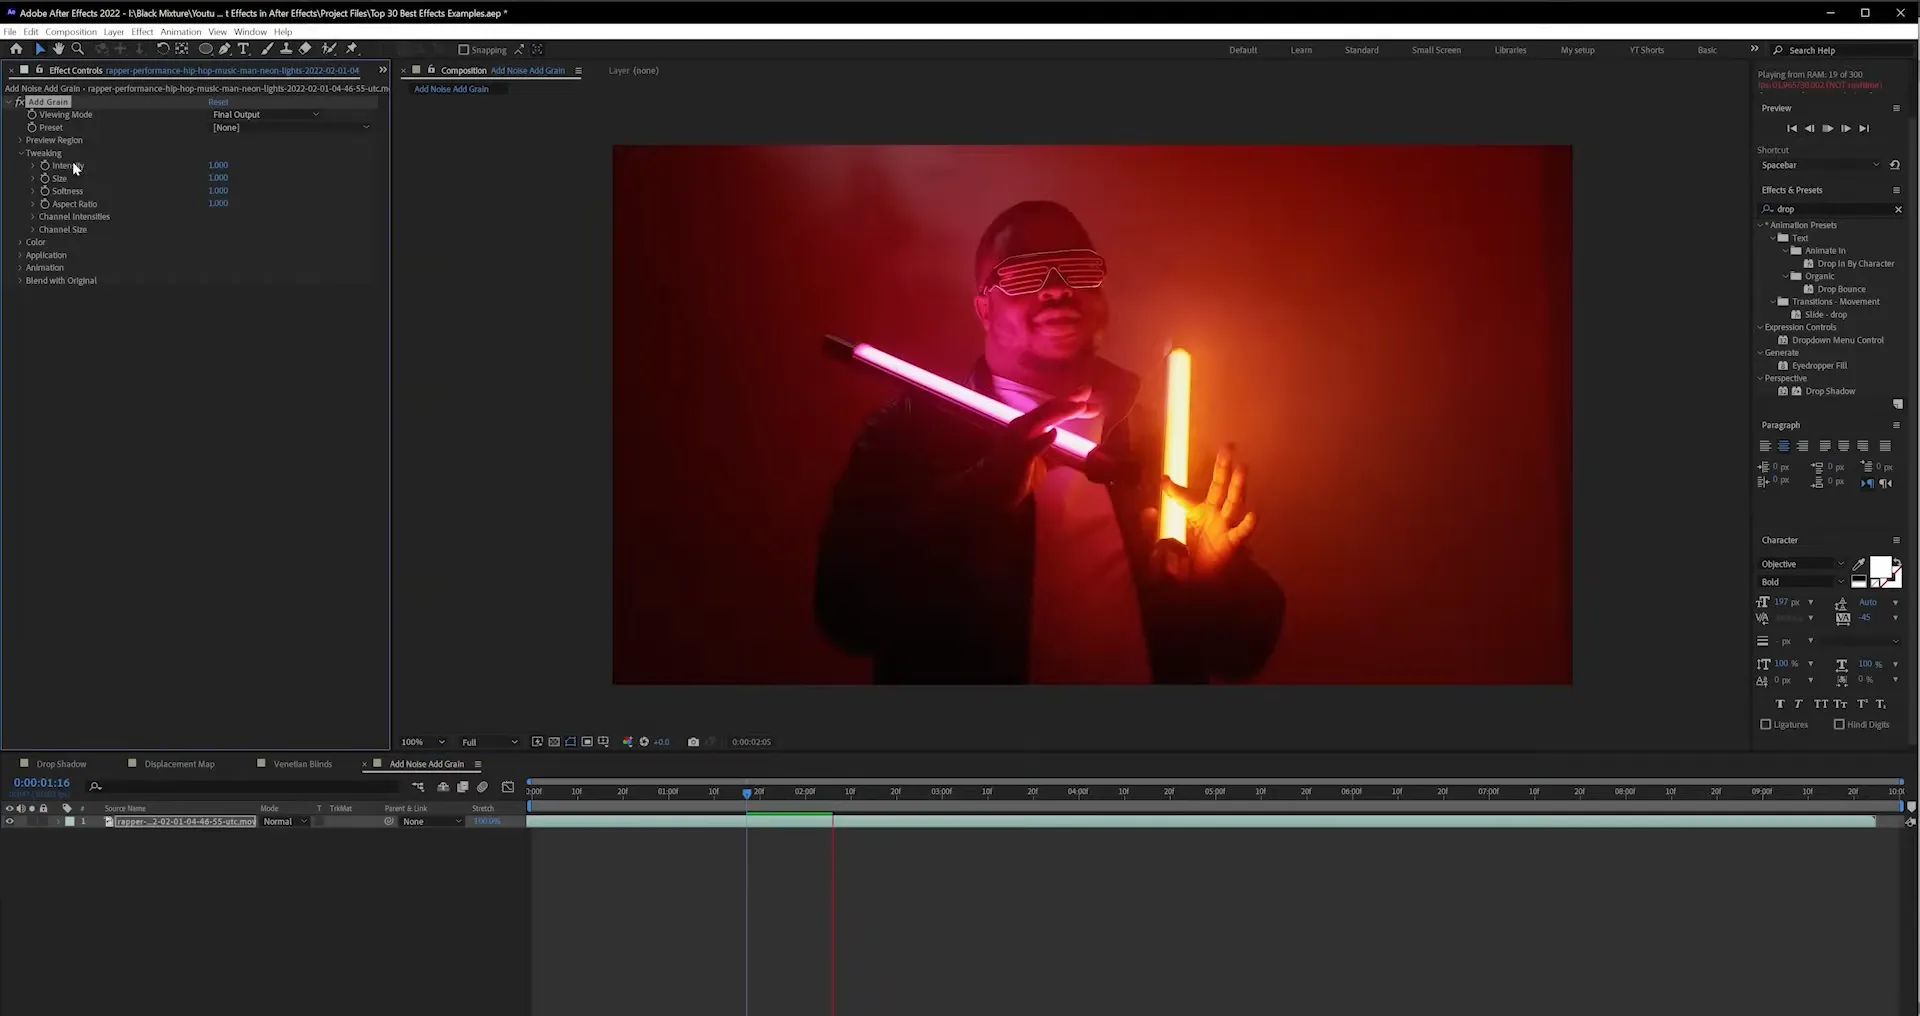Toggle video eye for rapper layer

click(10, 822)
